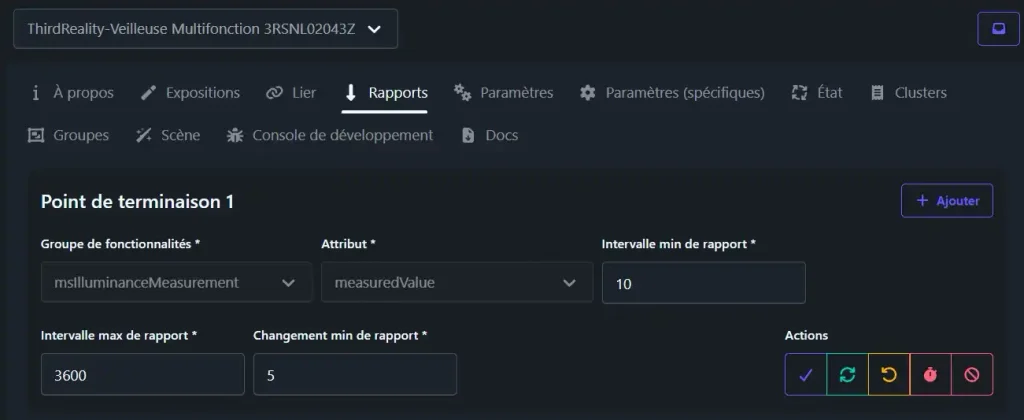
Task: Open the ThirdReality device selector dropdown
Action: pos(205,29)
